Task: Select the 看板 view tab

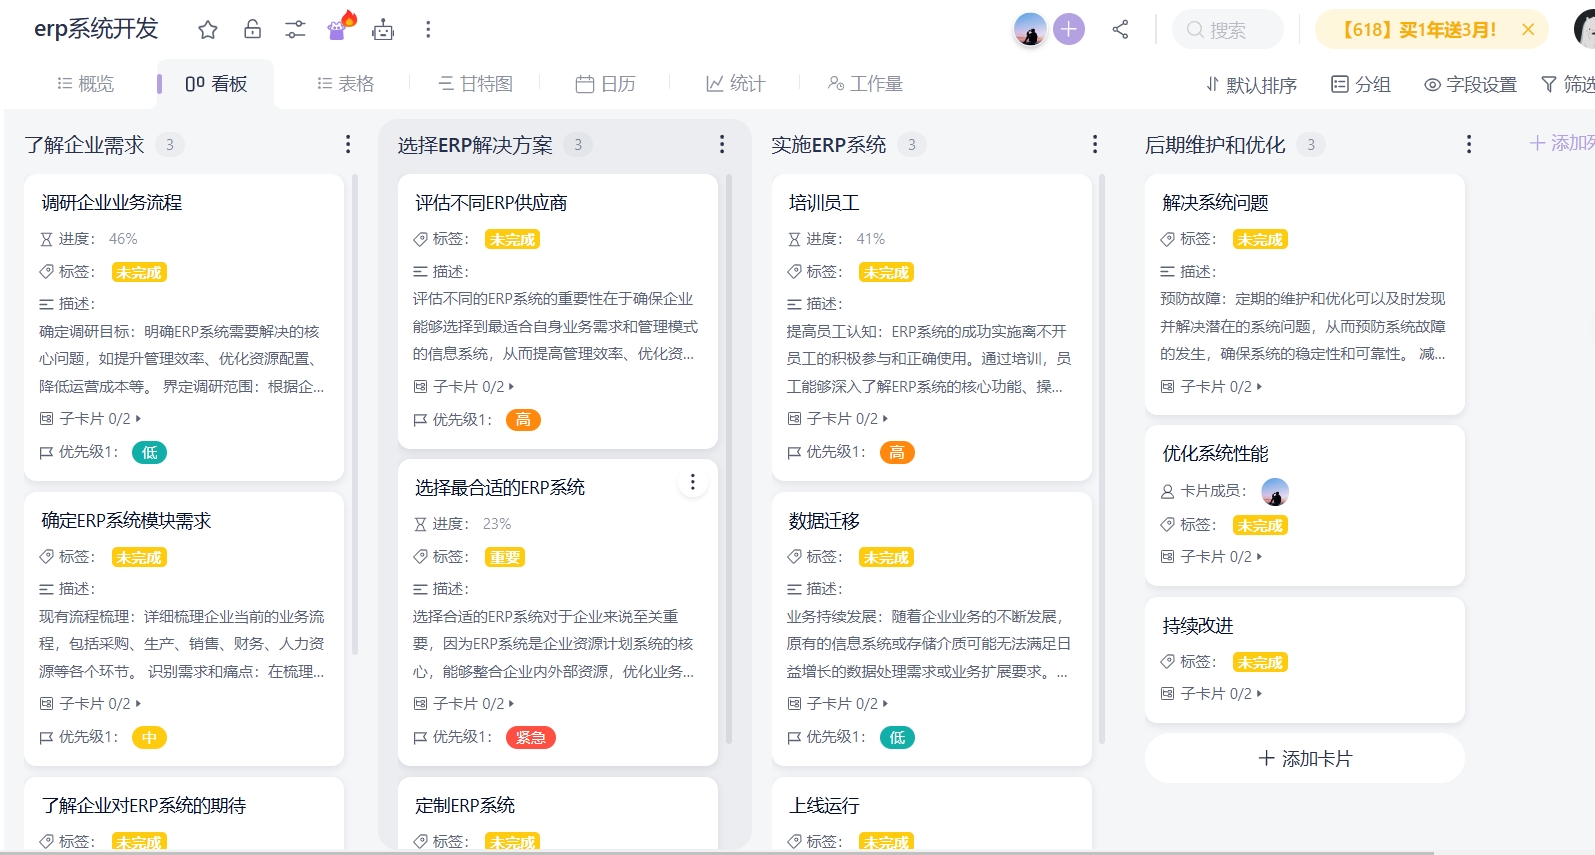Action: click(x=216, y=84)
